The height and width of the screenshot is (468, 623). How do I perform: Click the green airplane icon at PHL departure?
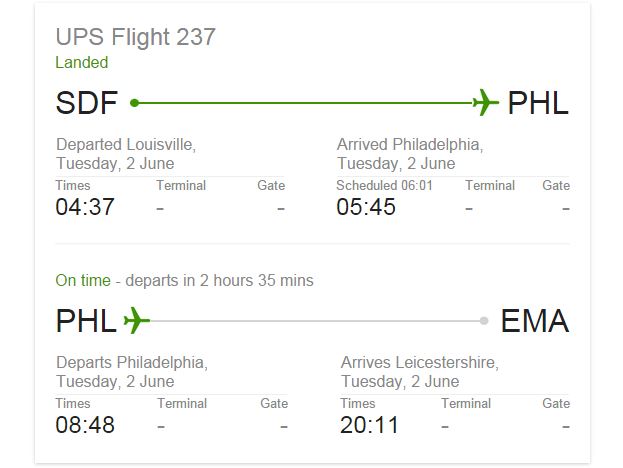tap(137, 320)
